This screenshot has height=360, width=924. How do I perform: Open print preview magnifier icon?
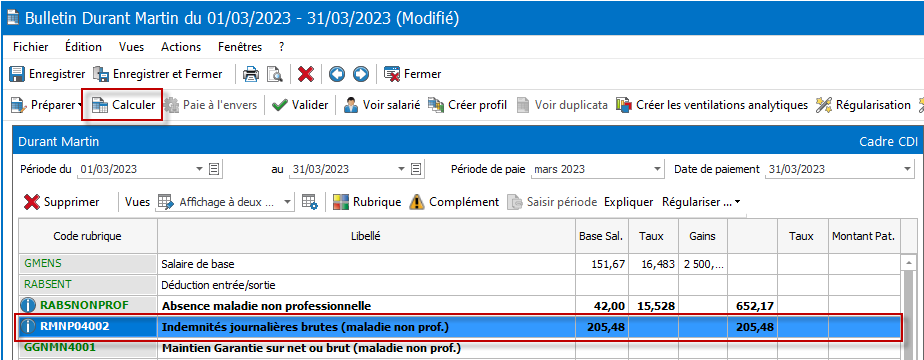click(275, 74)
